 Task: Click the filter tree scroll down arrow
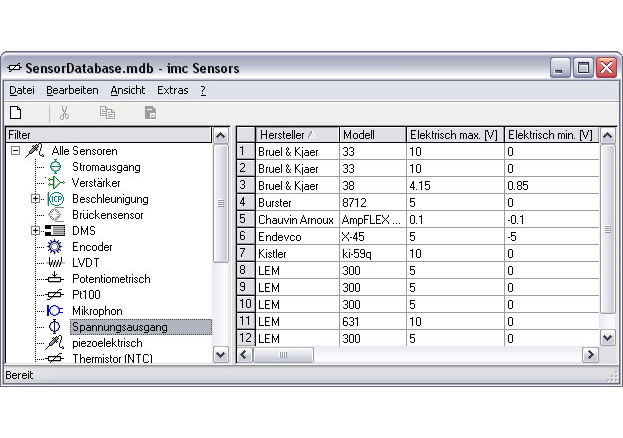tap(221, 355)
